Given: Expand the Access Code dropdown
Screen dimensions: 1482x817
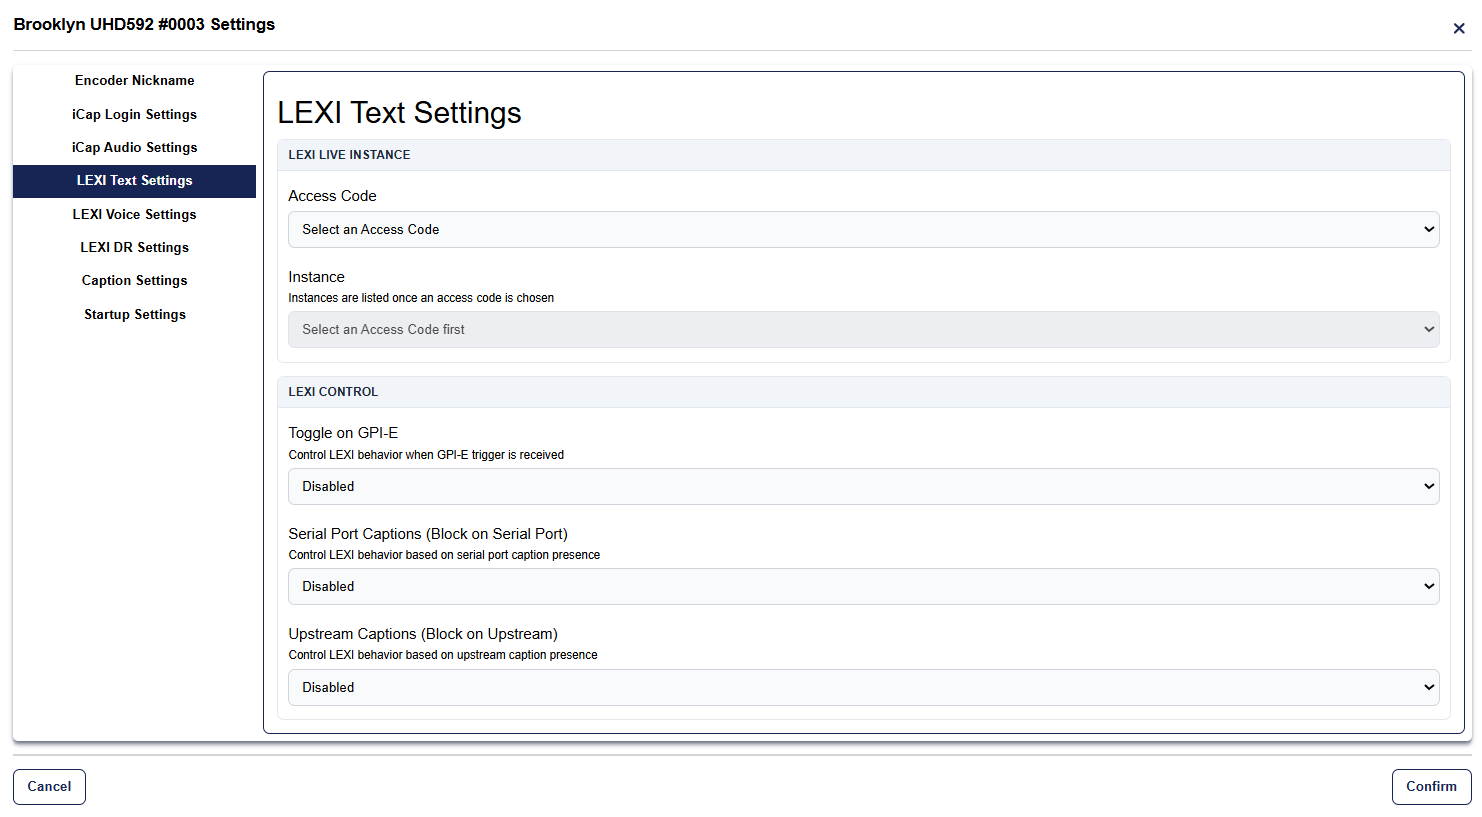Looking at the screenshot, I should tap(863, 229).
